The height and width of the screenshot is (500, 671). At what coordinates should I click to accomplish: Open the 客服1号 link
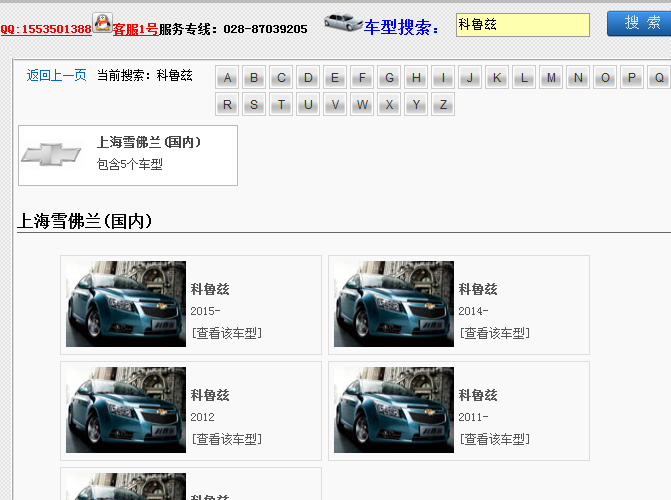135,29
